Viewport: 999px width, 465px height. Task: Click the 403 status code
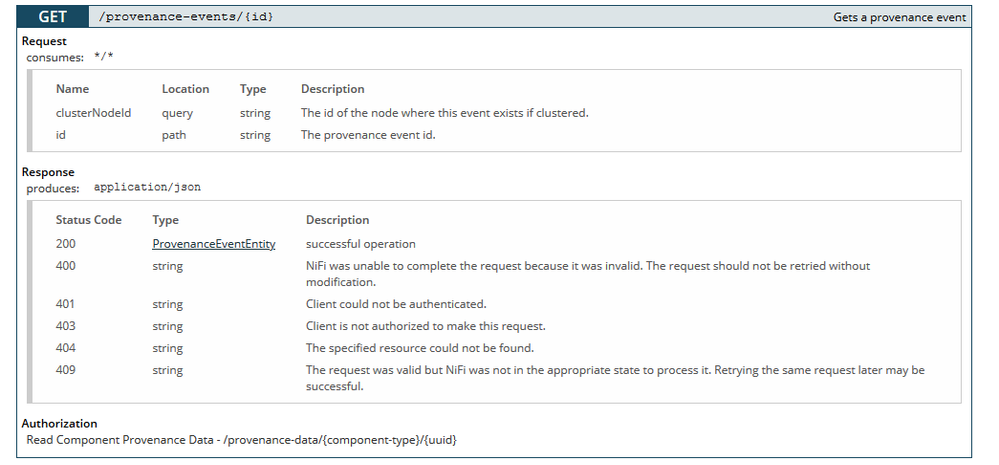(x=66, y=326)
